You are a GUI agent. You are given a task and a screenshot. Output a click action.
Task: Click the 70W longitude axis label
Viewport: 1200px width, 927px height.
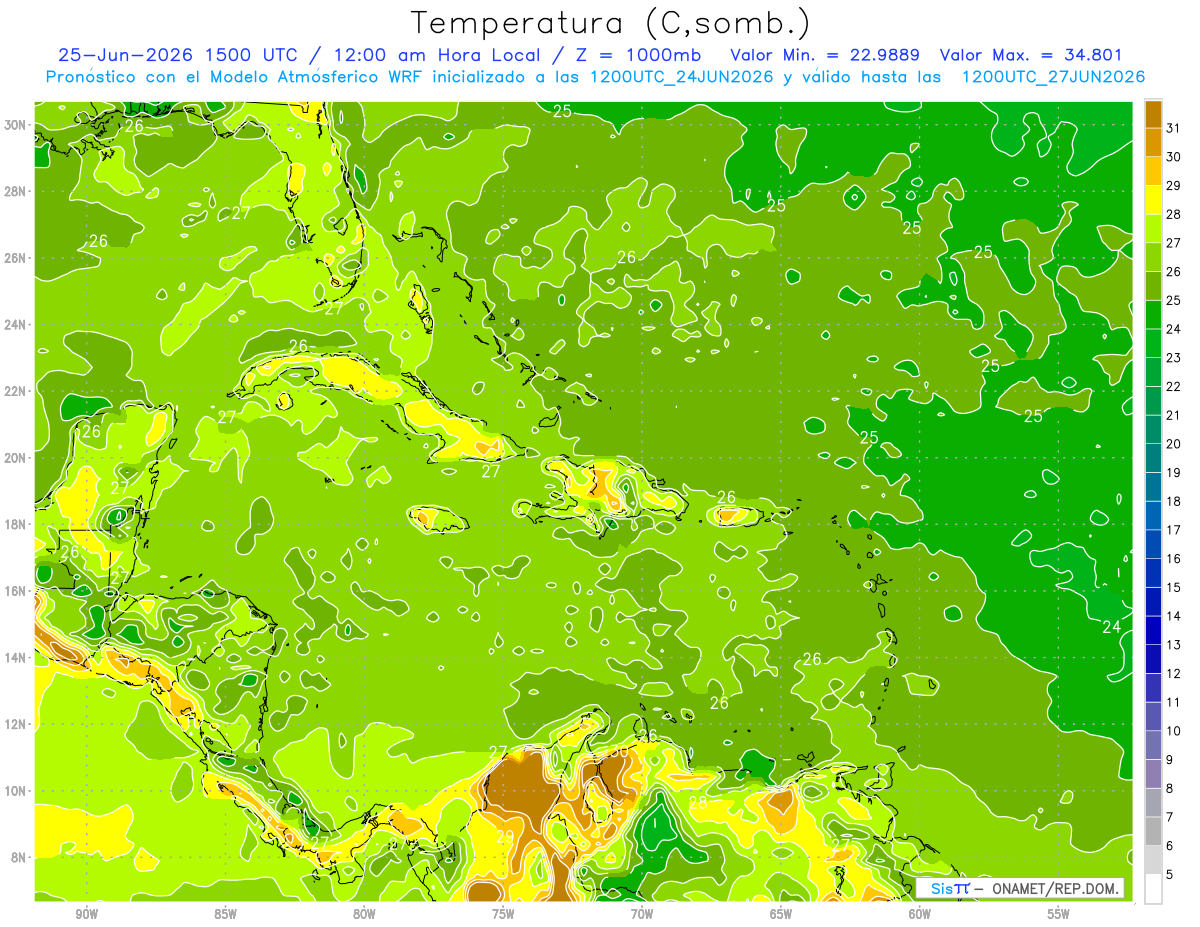click(x=642, y=915)
